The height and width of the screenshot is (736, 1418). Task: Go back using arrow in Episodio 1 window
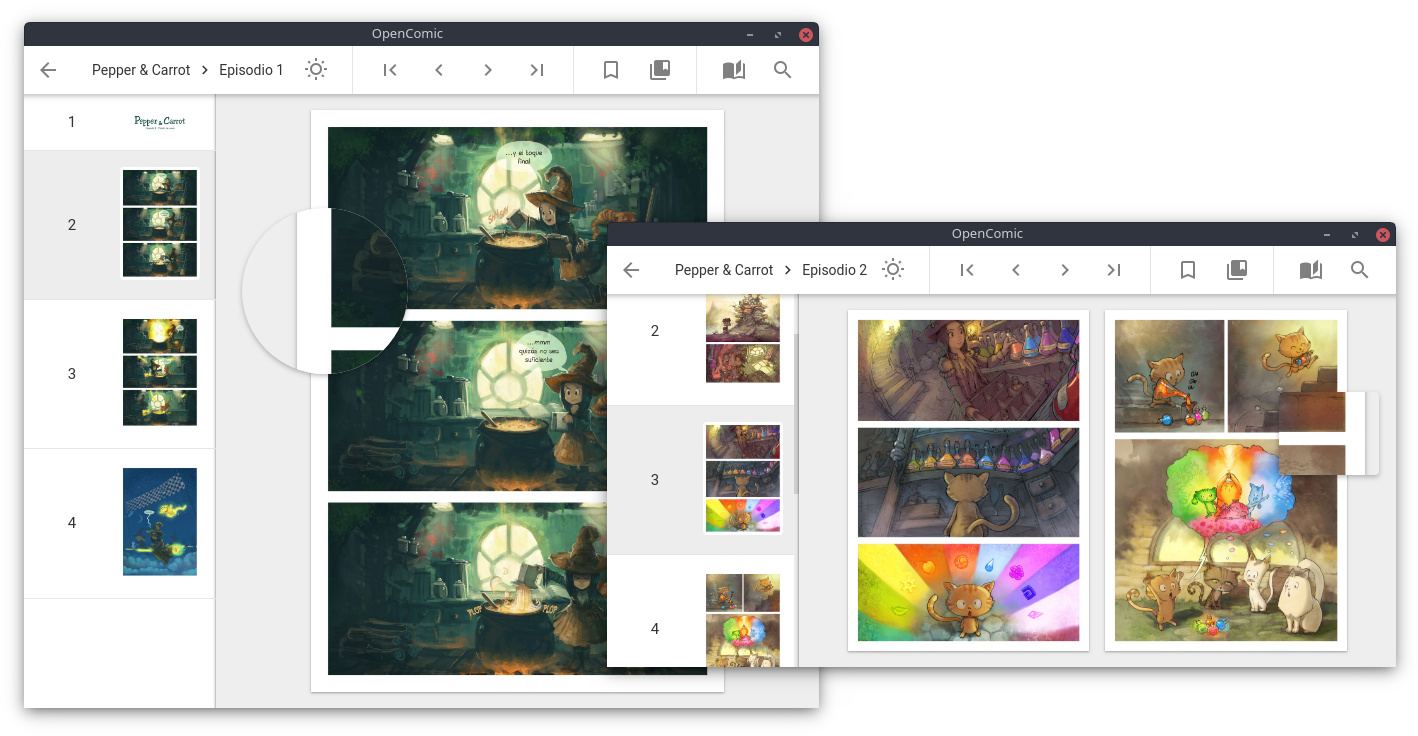pyautogui.click(x=48, y=70)
